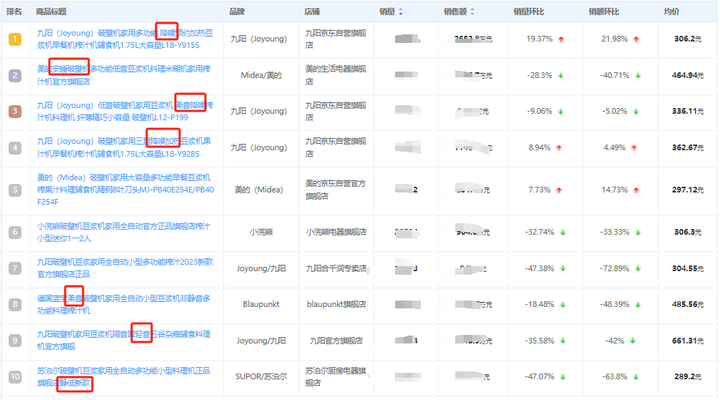The width and height of the screenshot is (720, 400).
Task: Open the 九阳 2023新款 product link
Action: click(125, 268)
